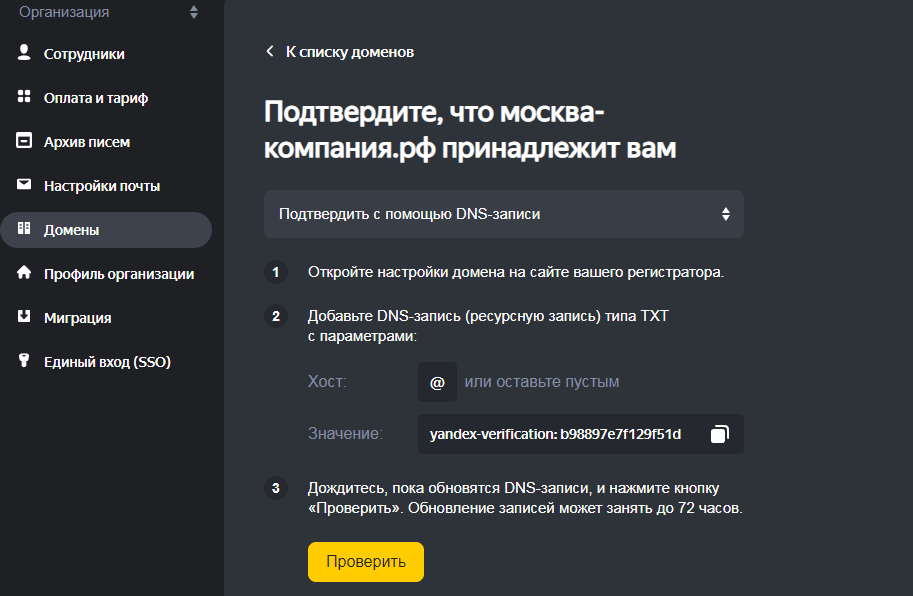Return via К списку доменов link
This screenshot has width=913, height=596.
click(x=349, y=52)
